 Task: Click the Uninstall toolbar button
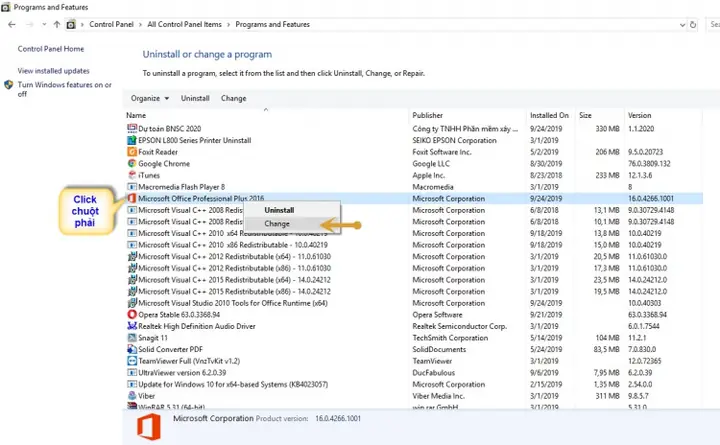(195, 98)
